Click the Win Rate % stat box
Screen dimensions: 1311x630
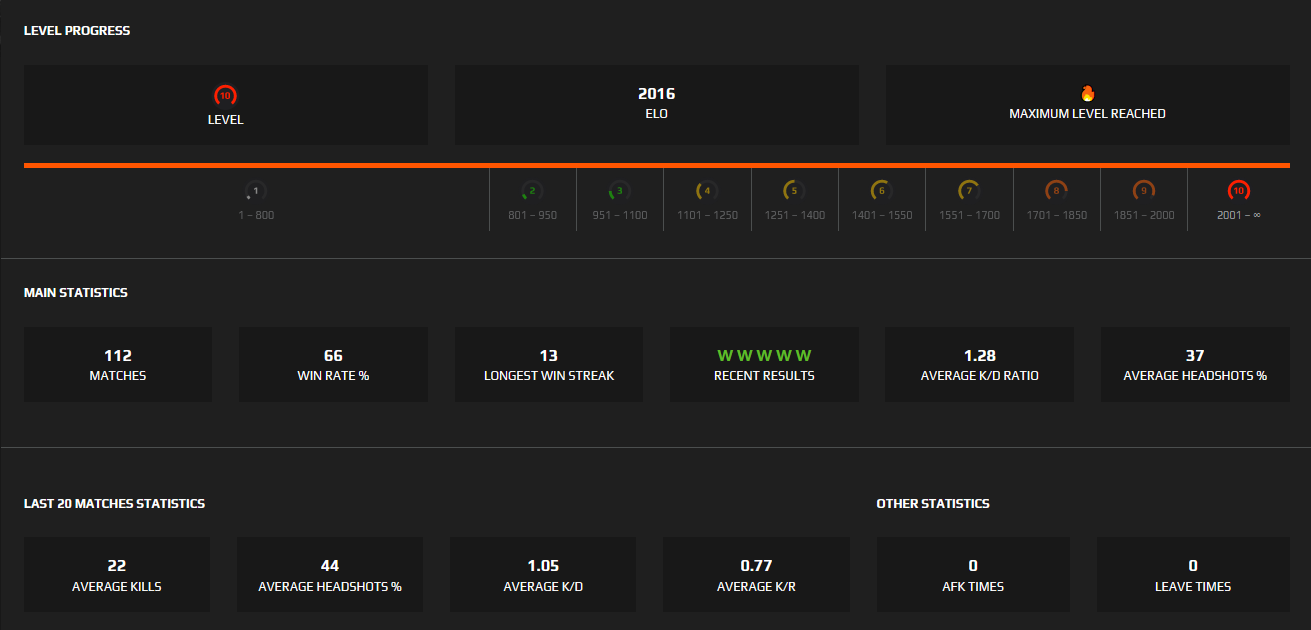tap(332, 363)
